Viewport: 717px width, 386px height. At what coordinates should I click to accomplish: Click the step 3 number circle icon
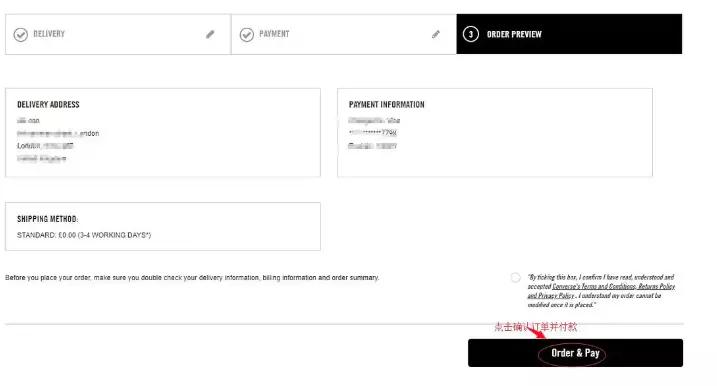pos(471,34)
